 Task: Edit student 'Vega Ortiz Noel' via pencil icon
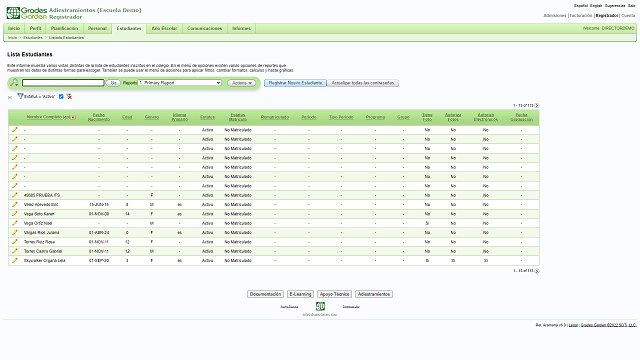tap(15, 223)
